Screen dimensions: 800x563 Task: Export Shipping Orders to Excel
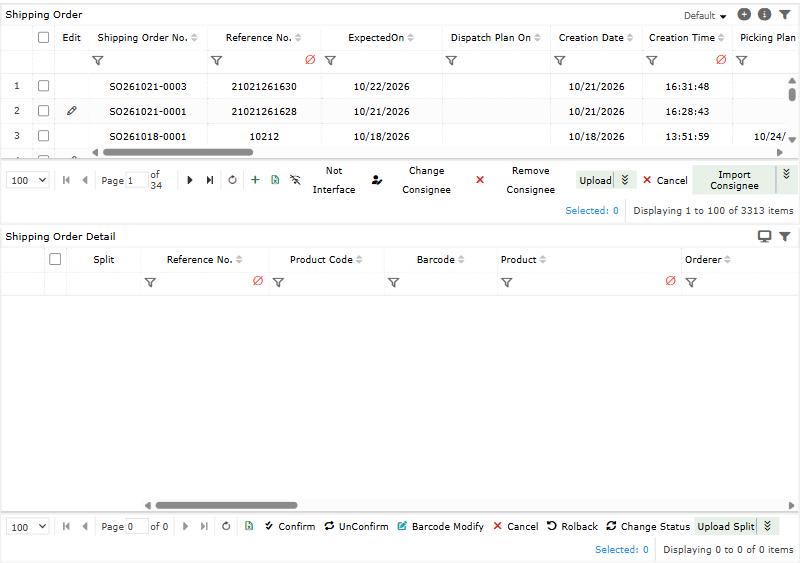[275, 180]
